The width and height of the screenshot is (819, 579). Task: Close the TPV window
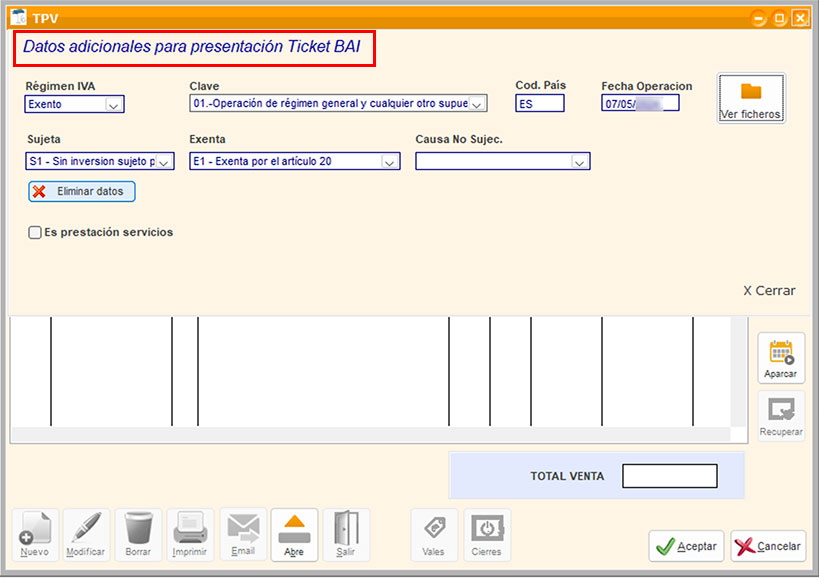[x=800, y=19]
